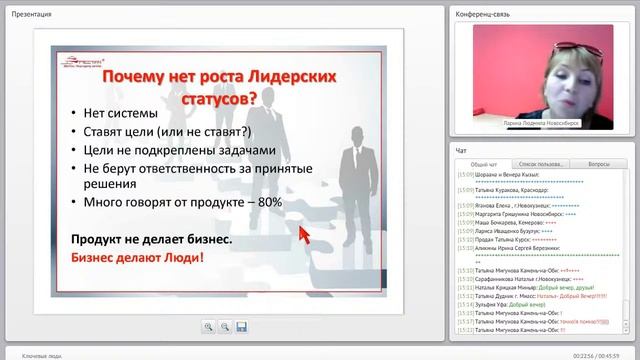This screenshot has width=640, height=360.
Task: Select chat message from Татьяна Дудник г. Миасс
Action: coord(532,296)
